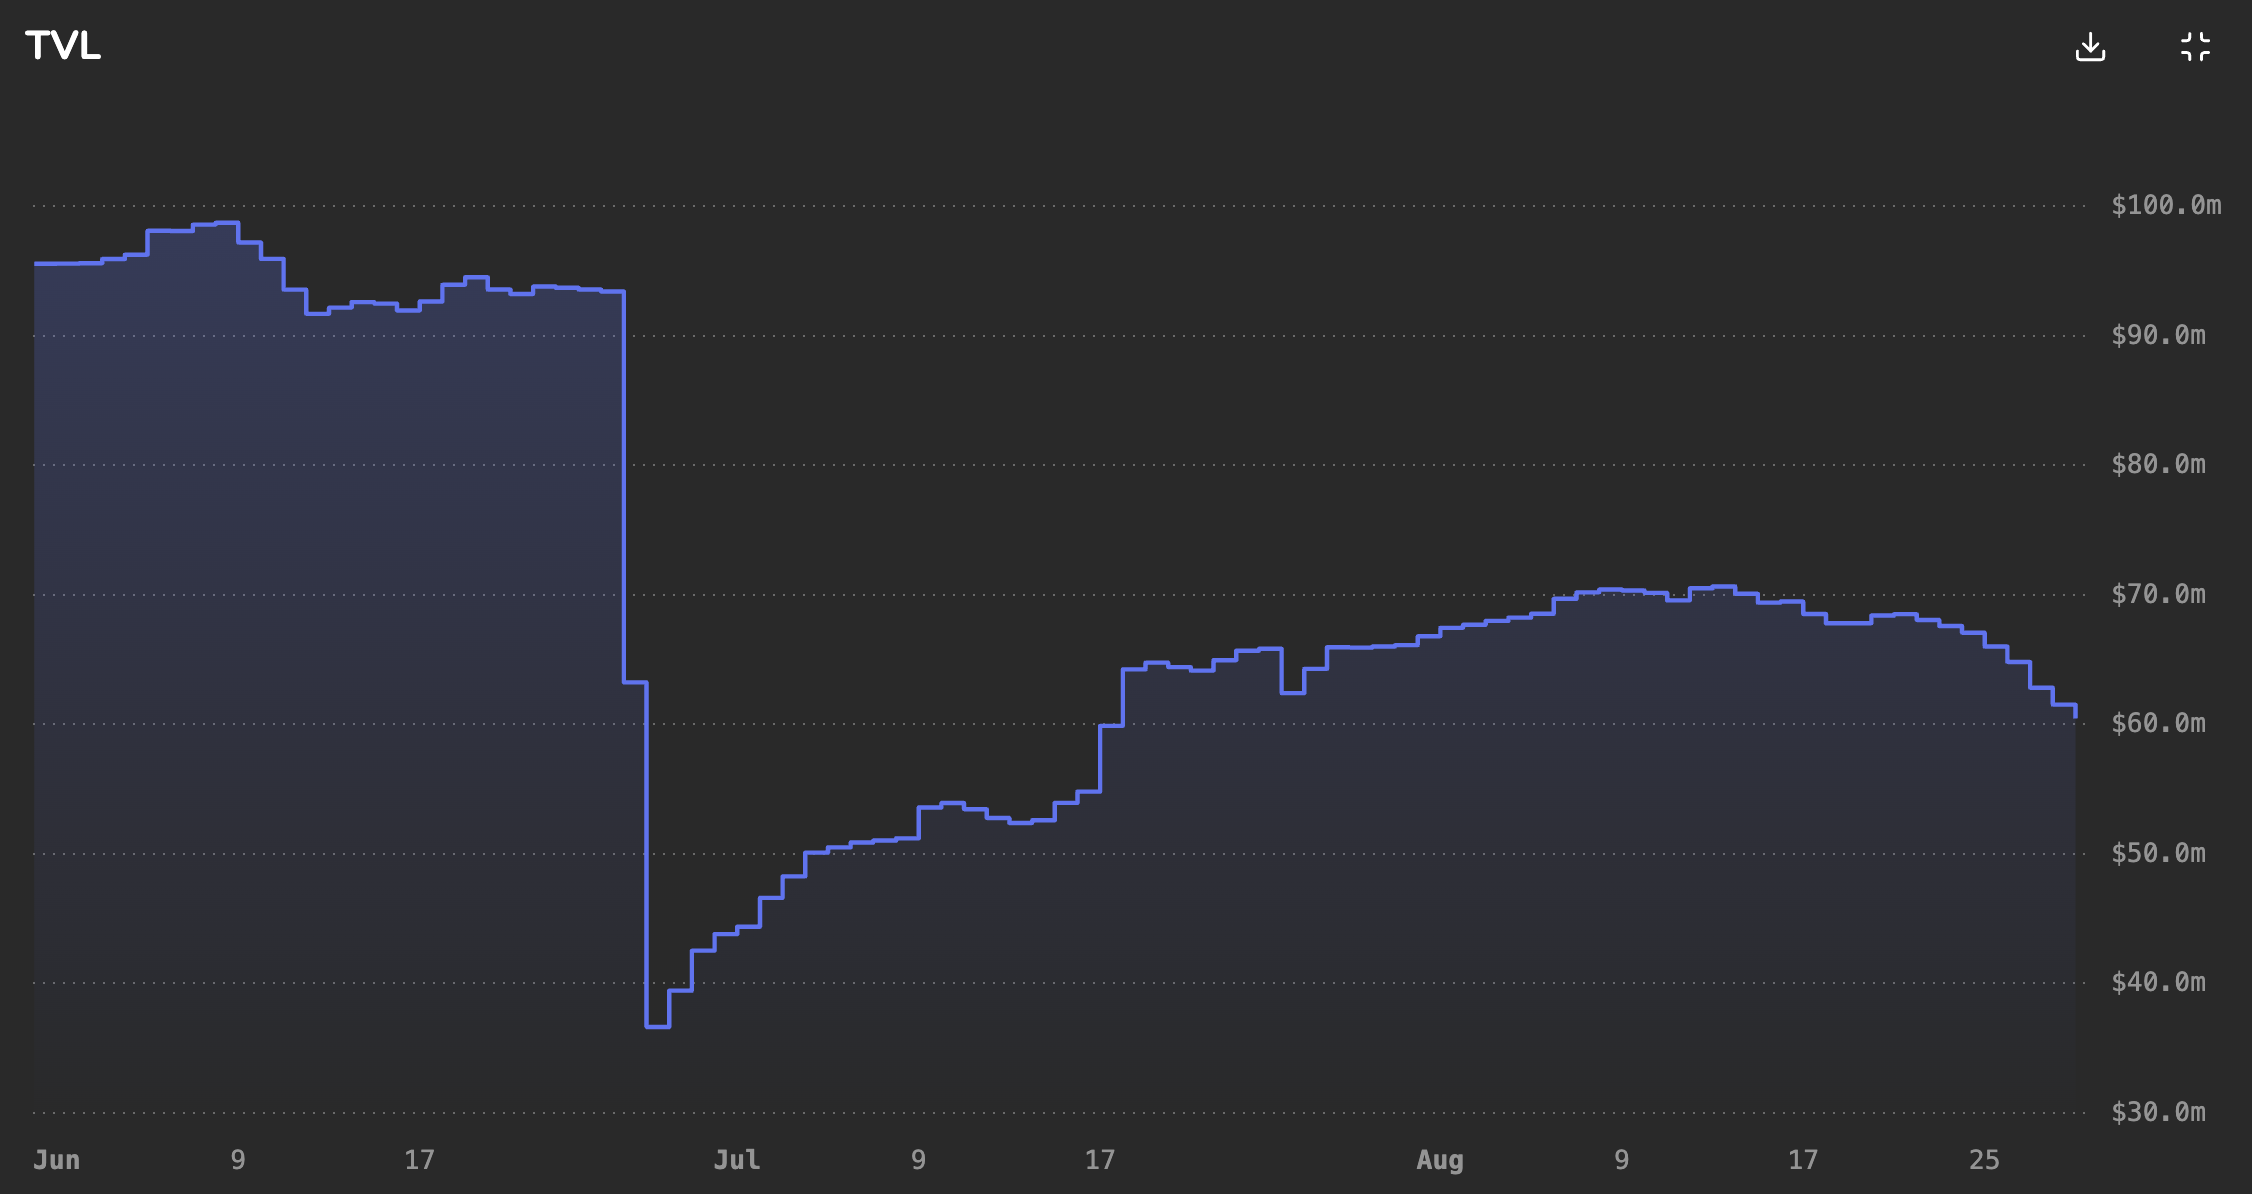Click the $70.0m y-axis label
Screen dimensions: 2252x1194
[2157, 594]
